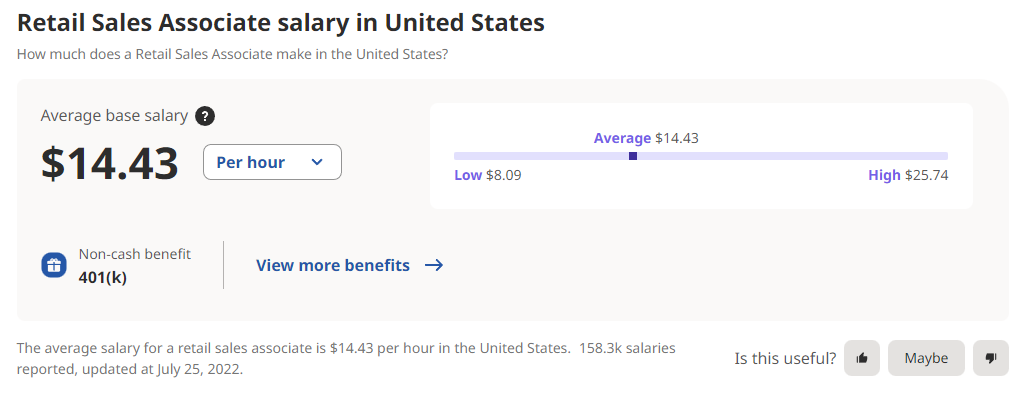
Task: Click the 401(k) benefit text
Action: tap(103, 277)
